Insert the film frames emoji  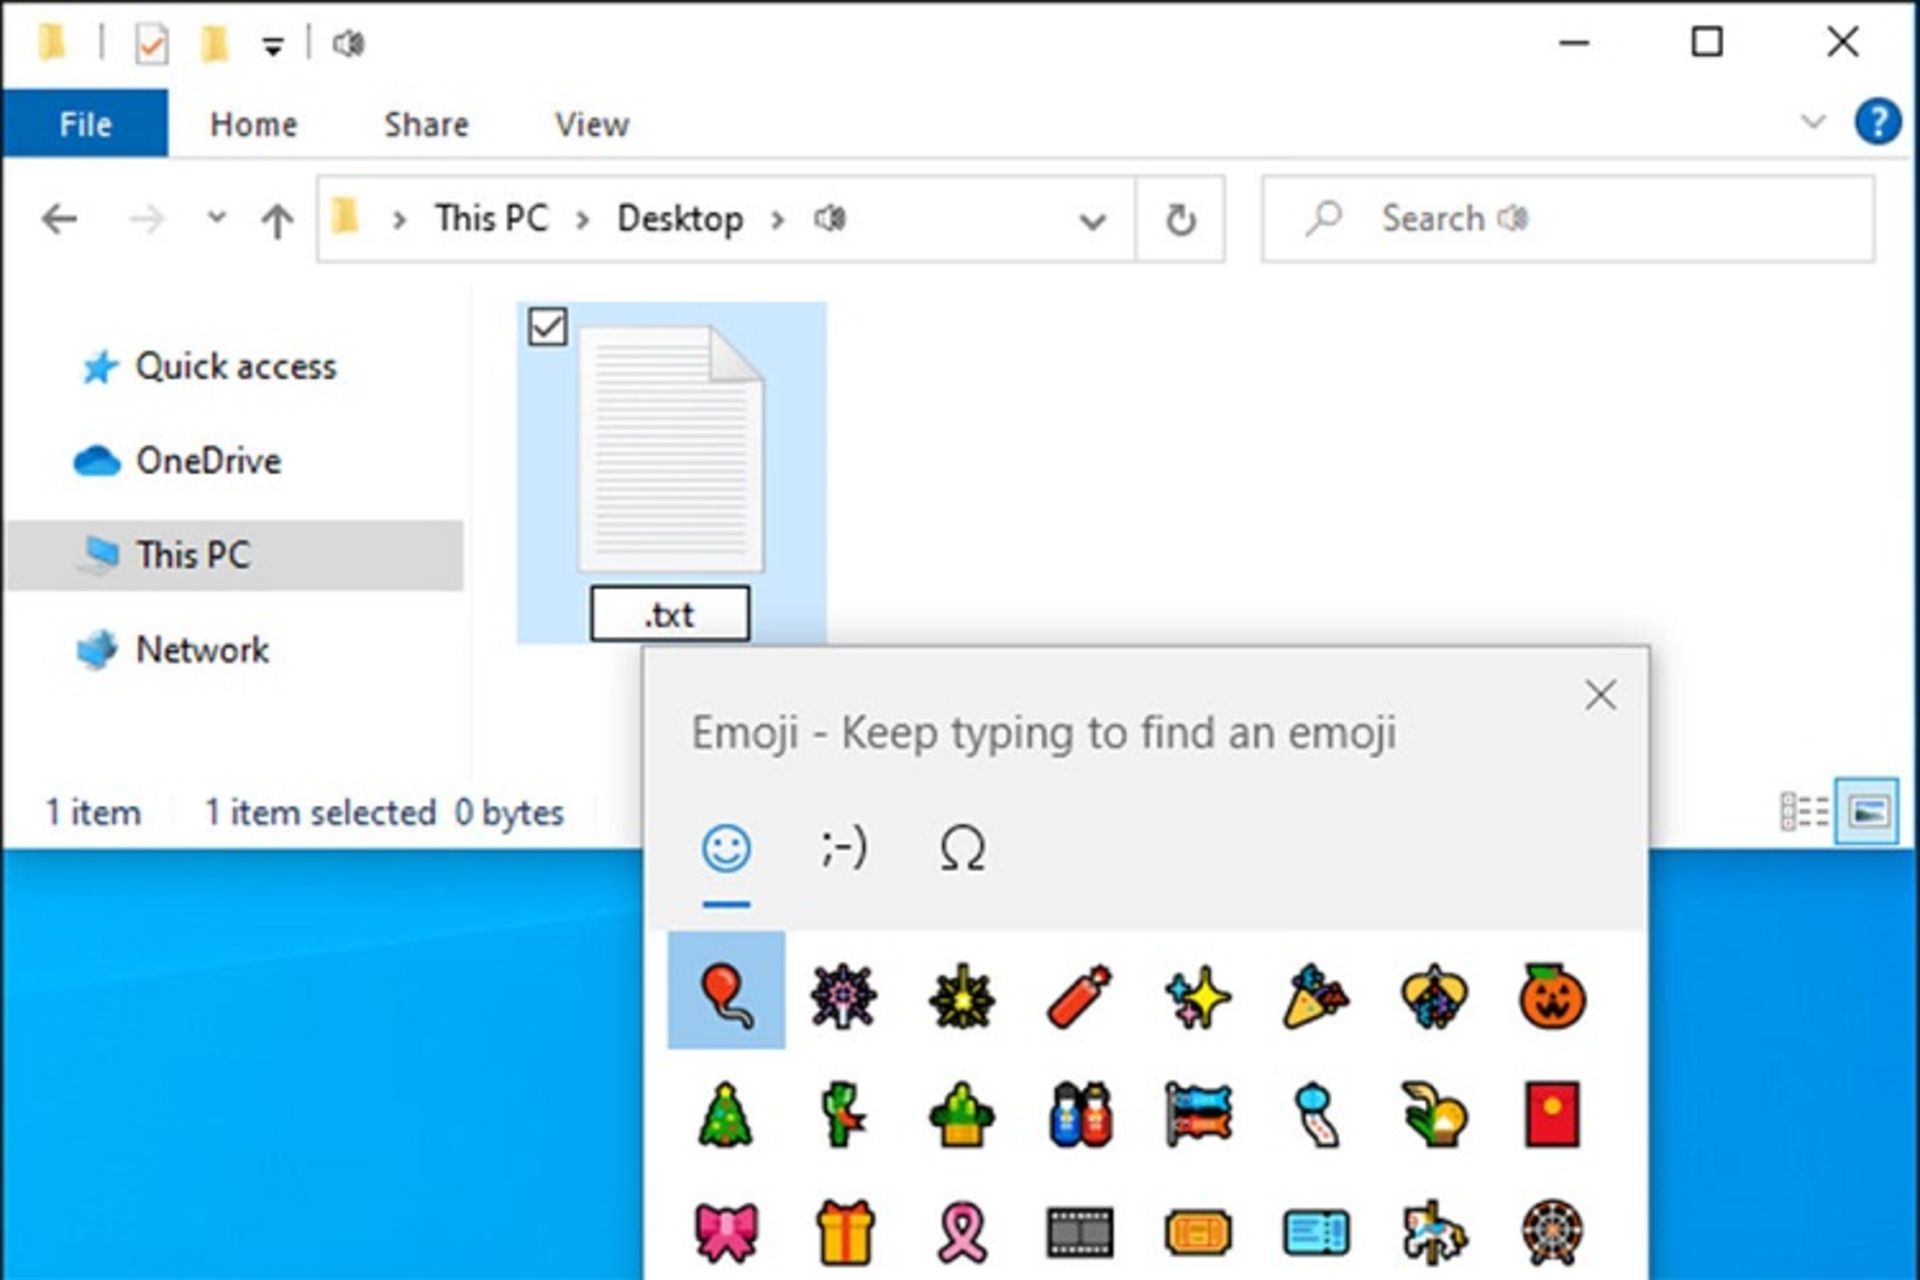click(1080, 1232)
